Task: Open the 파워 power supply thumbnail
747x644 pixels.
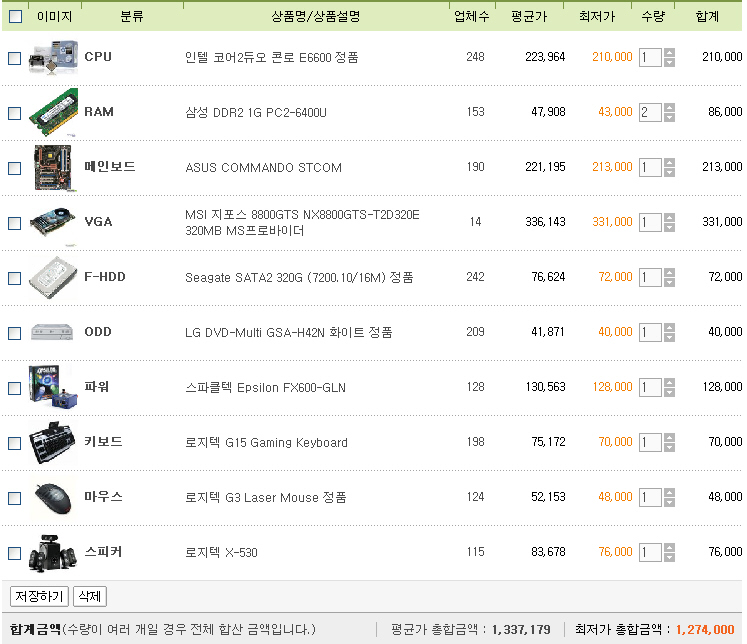Action: (x=53, y=387)
